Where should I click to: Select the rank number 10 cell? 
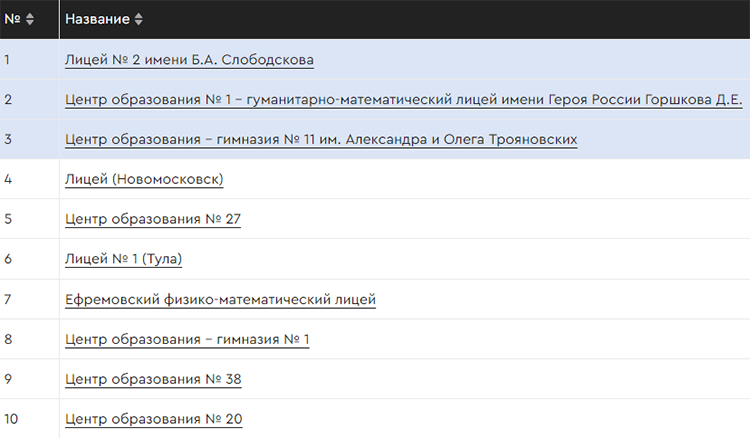11,420
